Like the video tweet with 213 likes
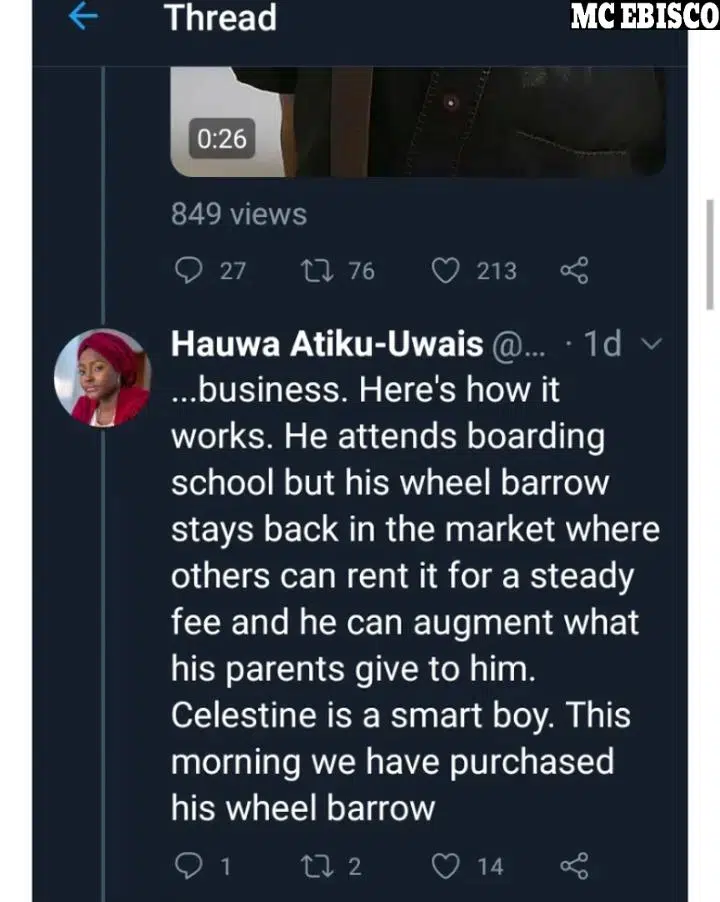Screen dimensions: 720x902 point(446,270)
